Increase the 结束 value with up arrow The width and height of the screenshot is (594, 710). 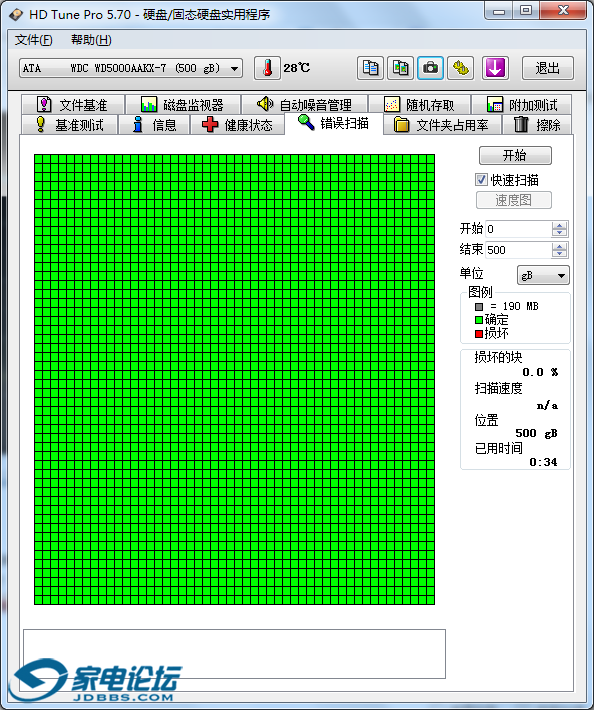pyautogui.click(x=560, y=246)
